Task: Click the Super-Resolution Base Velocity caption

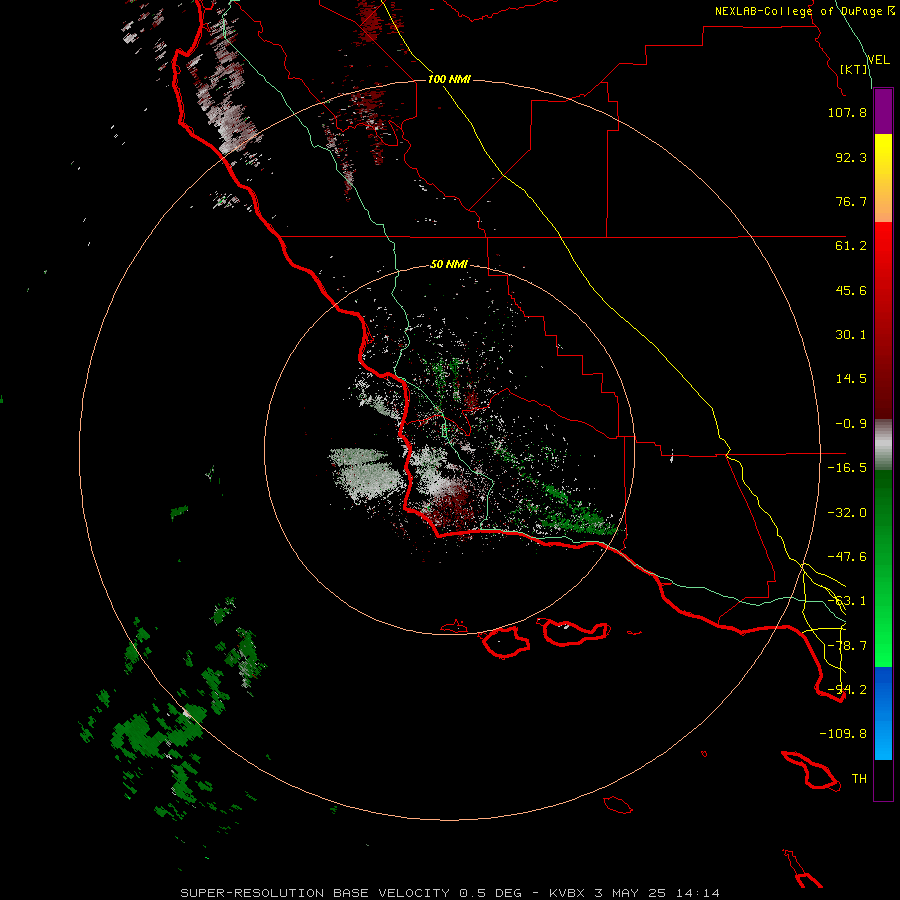Action: coord(449,893)
